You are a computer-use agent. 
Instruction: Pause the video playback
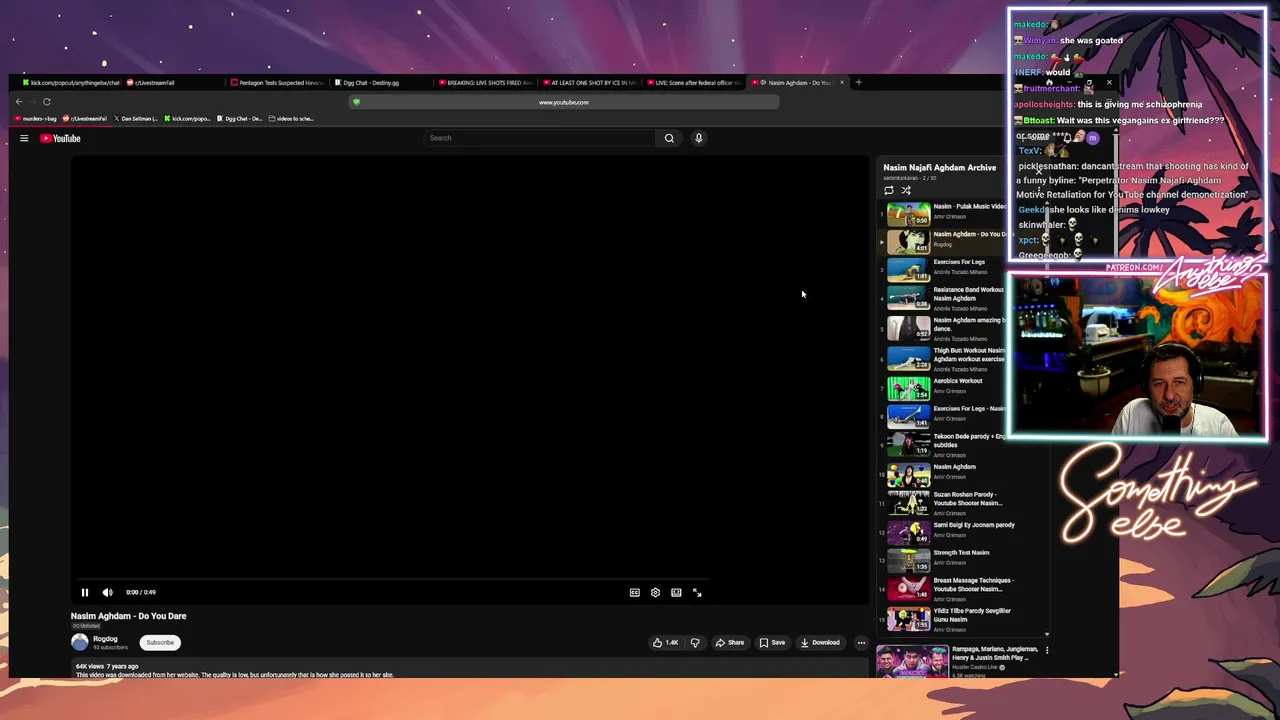pyautogui.click(x=85, y=592)
